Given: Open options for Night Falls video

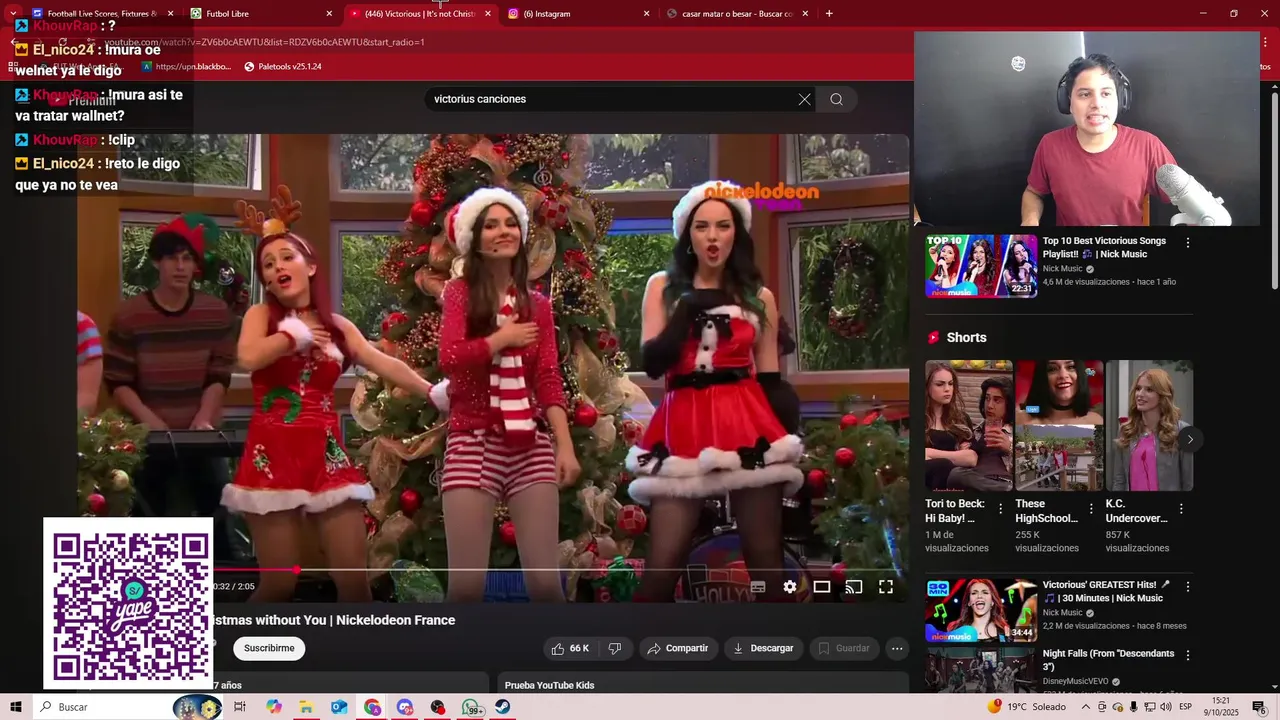Looking at the screenshot, I should point(1188,656).
